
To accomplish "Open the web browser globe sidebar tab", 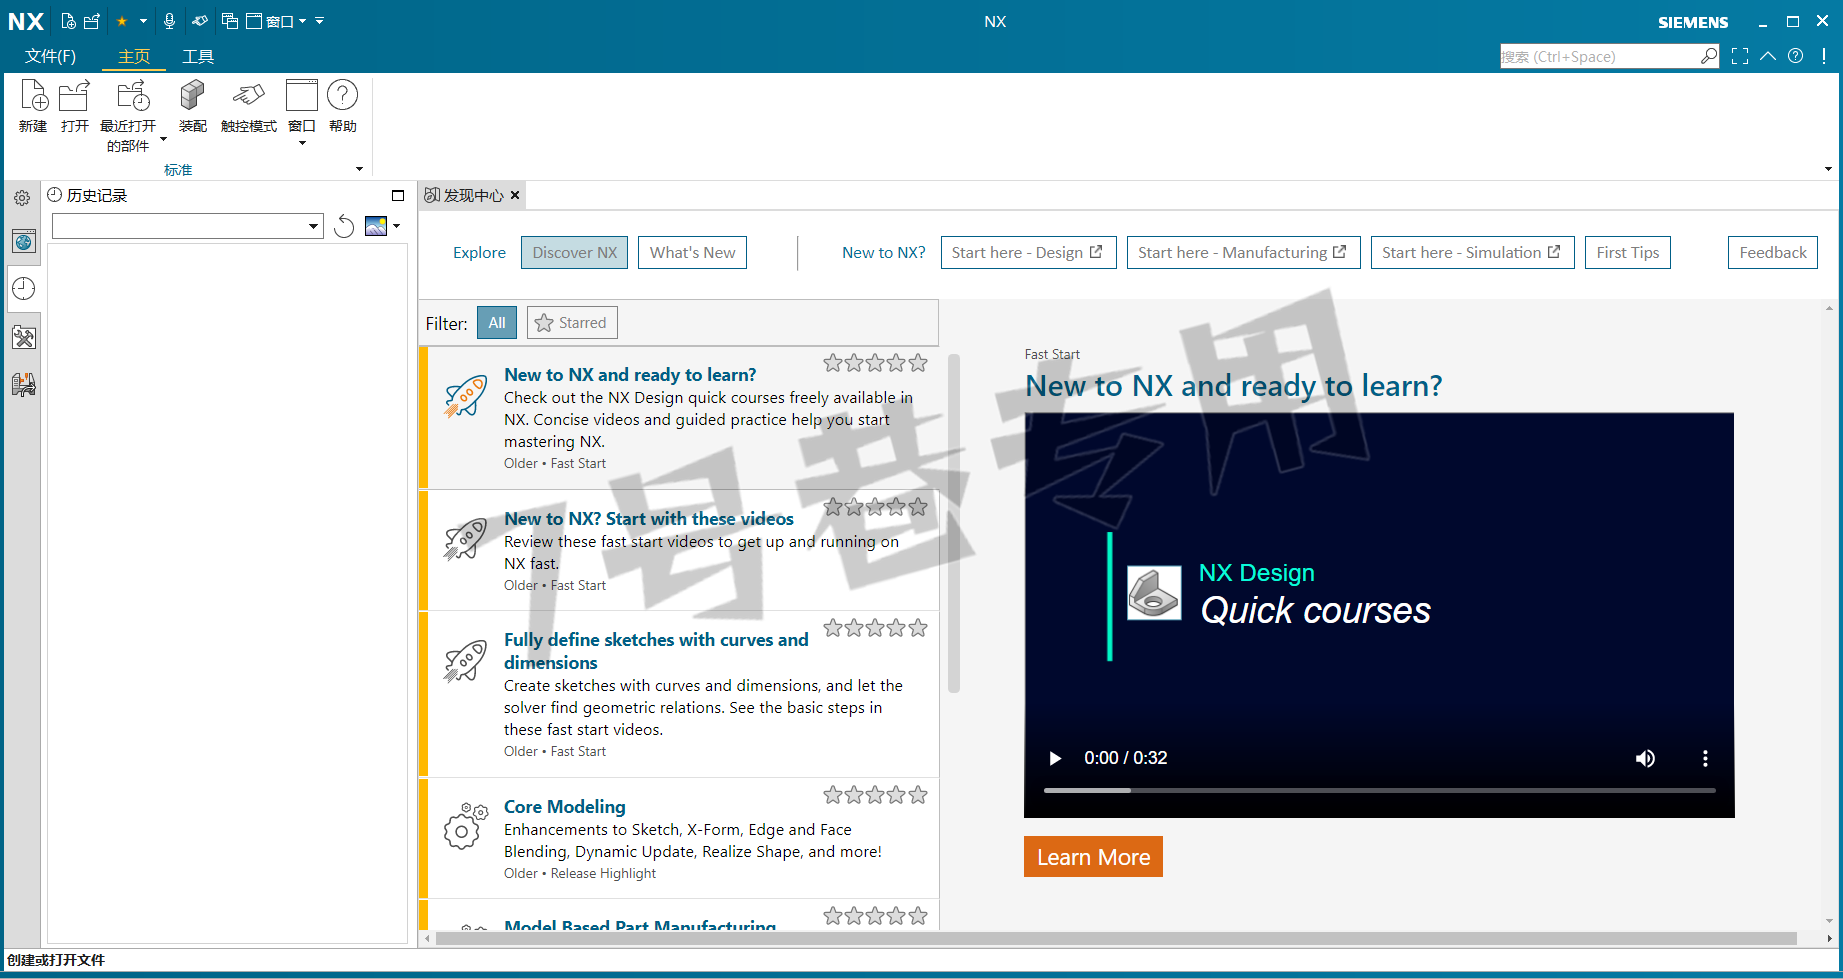I will (x=24, y=241).
